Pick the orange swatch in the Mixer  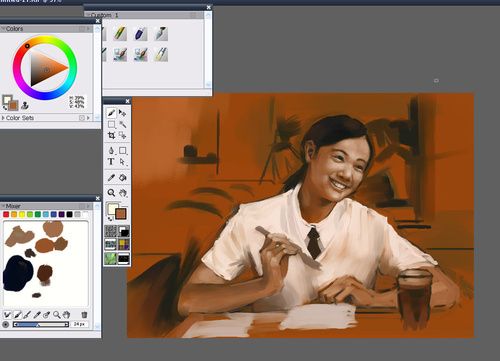[14, 214]
